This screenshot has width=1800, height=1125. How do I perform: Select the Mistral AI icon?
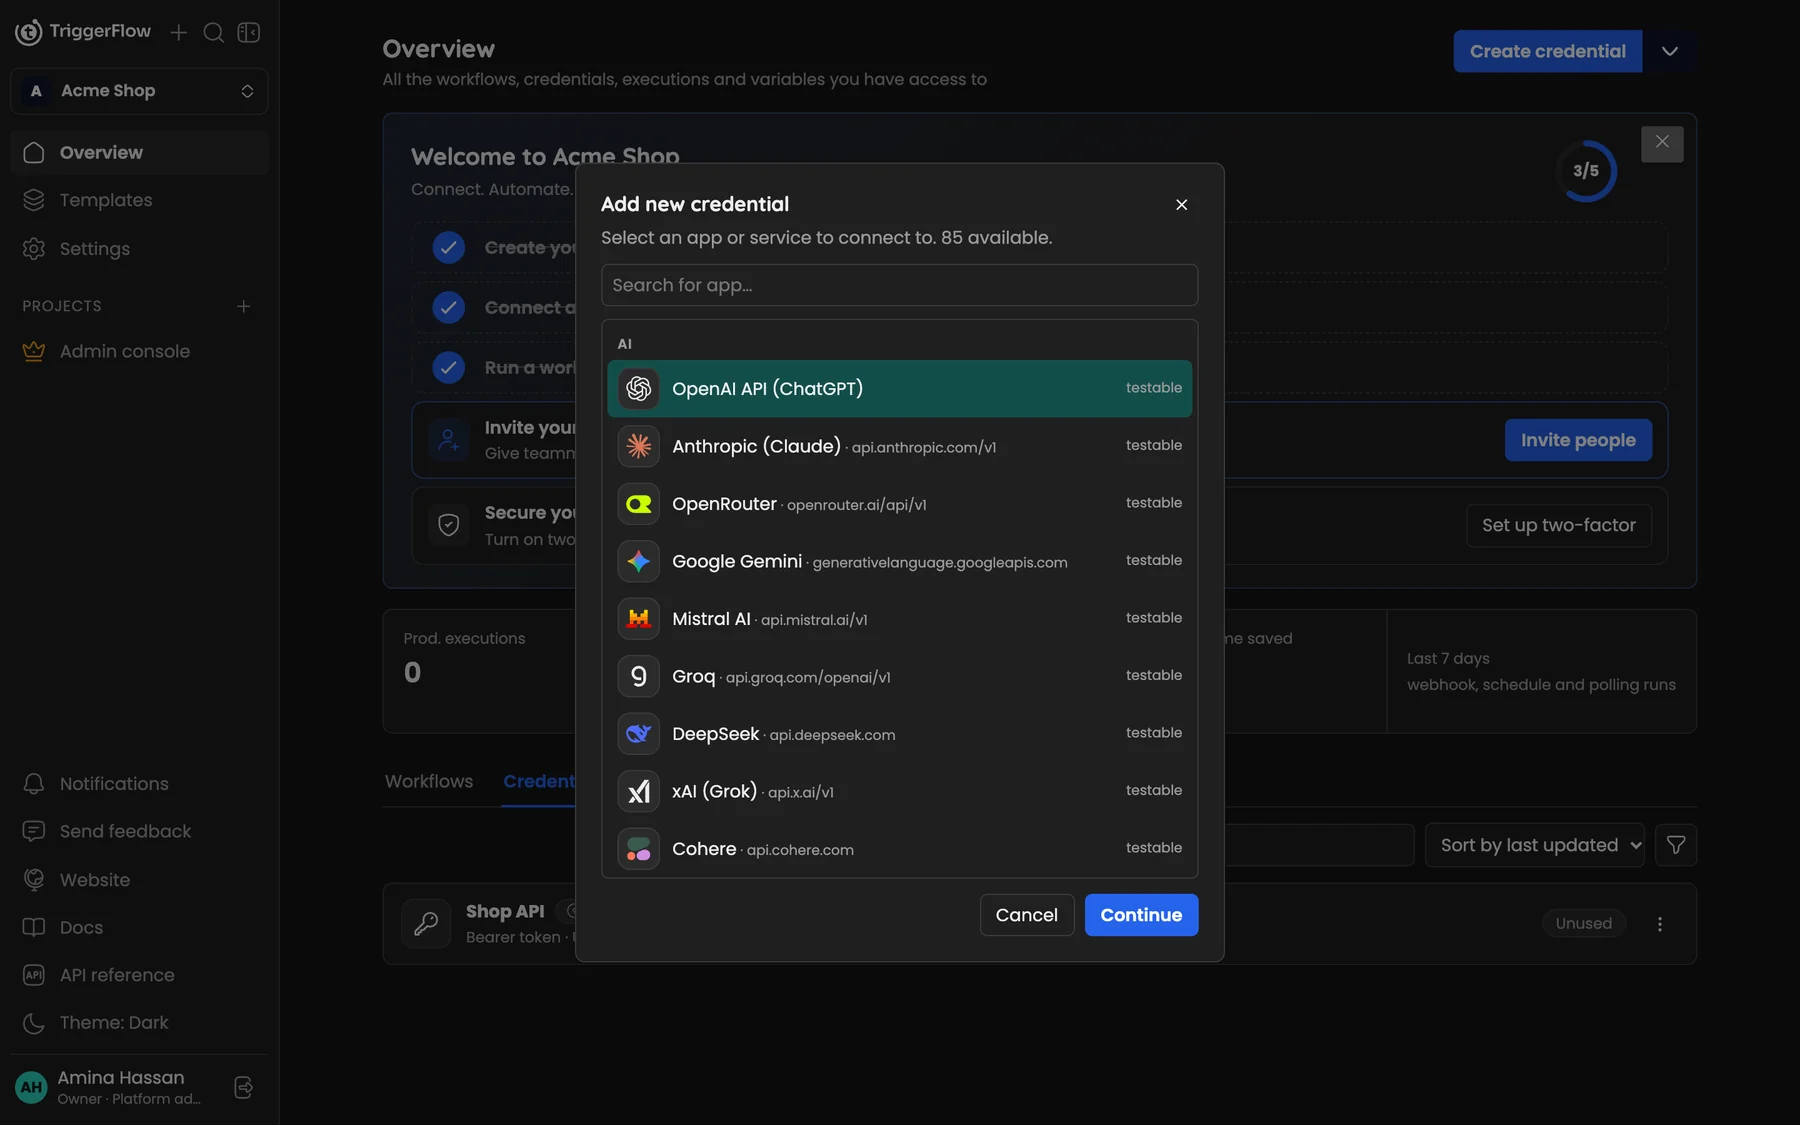638,619
